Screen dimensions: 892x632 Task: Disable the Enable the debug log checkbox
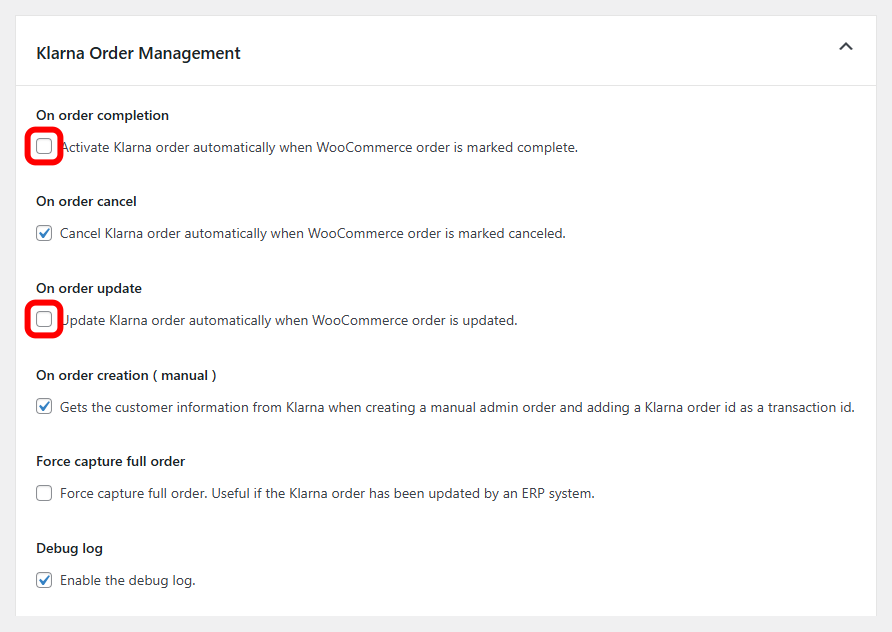pos(44,580)
